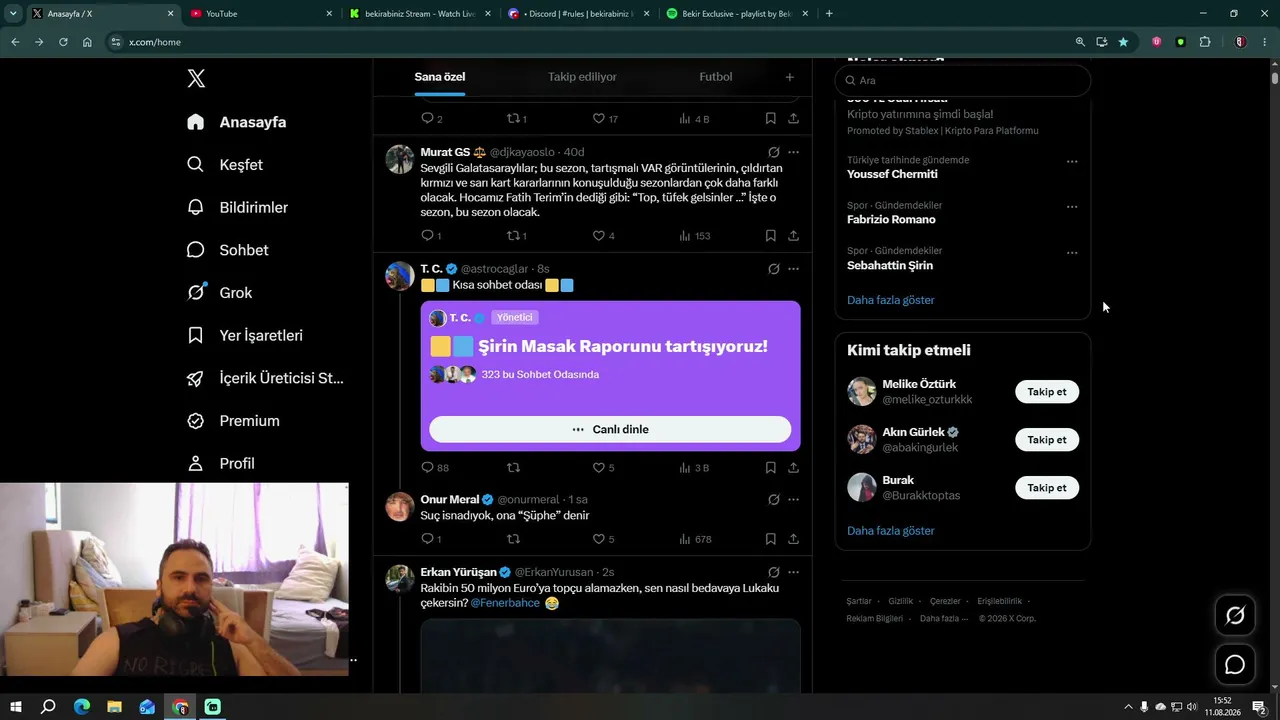This screenshot has height=720, width=1280.
Task: Open İçerik Üreticisi studio in sidebar
Action: pyautogui.click(x=265, y=378)
